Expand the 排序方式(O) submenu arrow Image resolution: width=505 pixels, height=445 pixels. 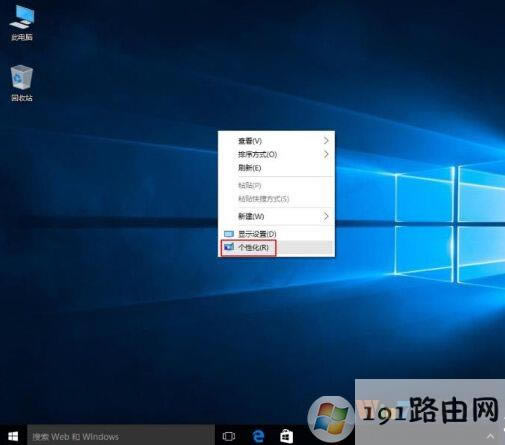(326, 154)
